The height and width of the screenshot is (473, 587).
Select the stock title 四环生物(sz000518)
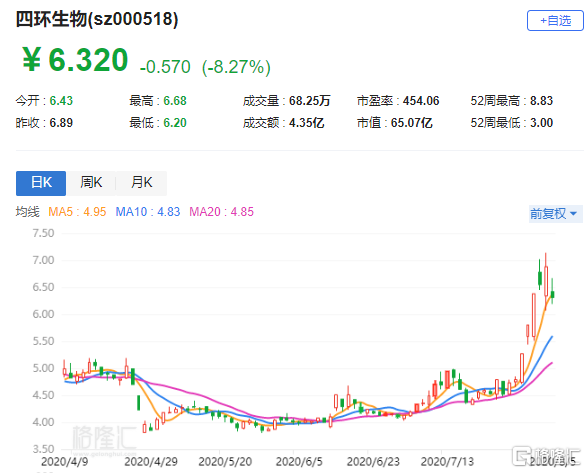point(97,19)
